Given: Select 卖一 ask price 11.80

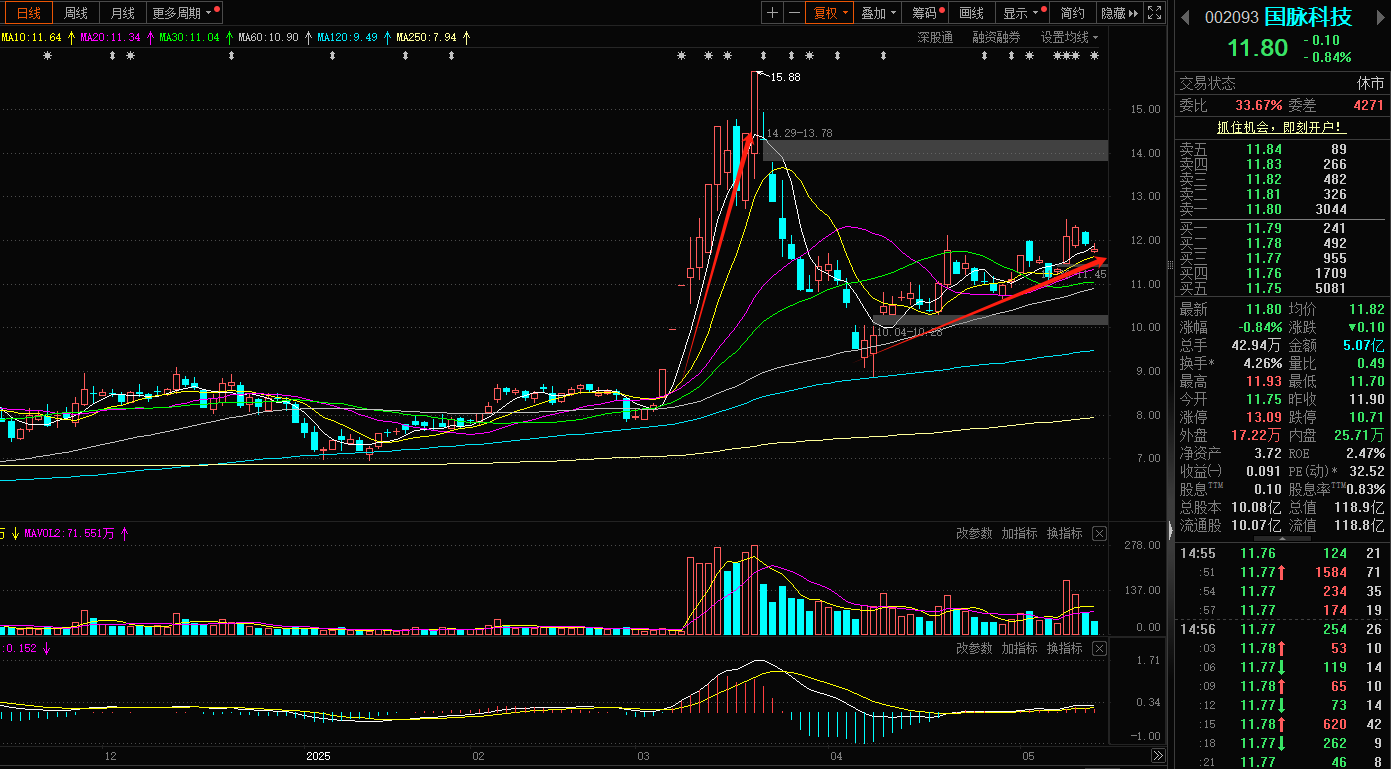Looking at the screenshot, I should [1264, 210].
